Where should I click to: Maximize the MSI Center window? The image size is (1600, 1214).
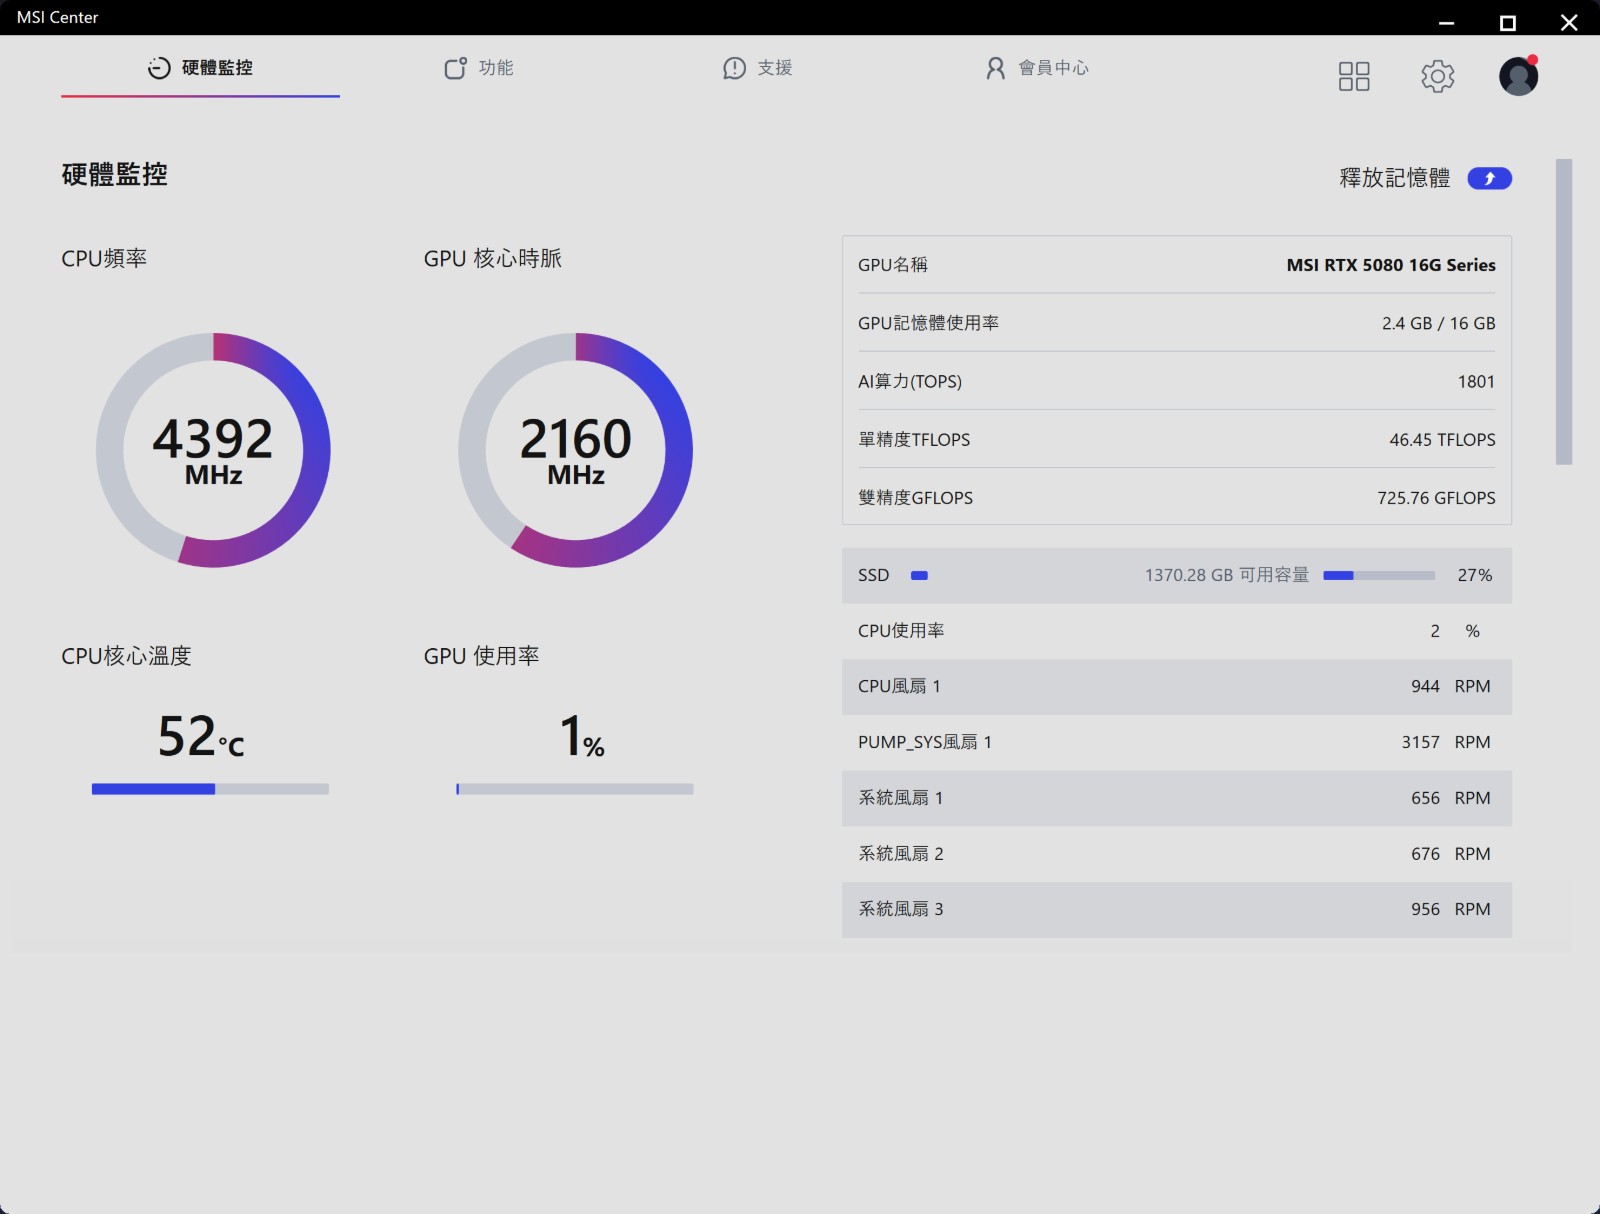(x=1507, y=22)
